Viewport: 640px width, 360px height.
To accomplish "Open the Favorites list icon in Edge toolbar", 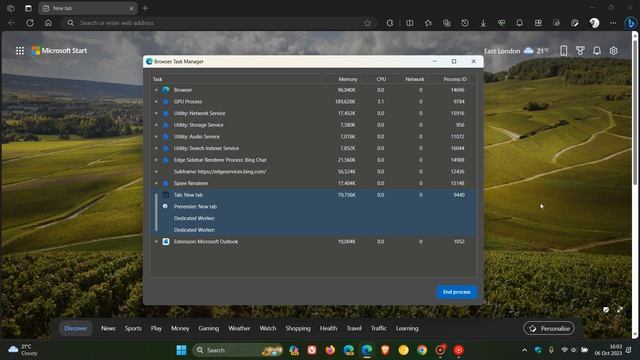I will coord(428,23).
